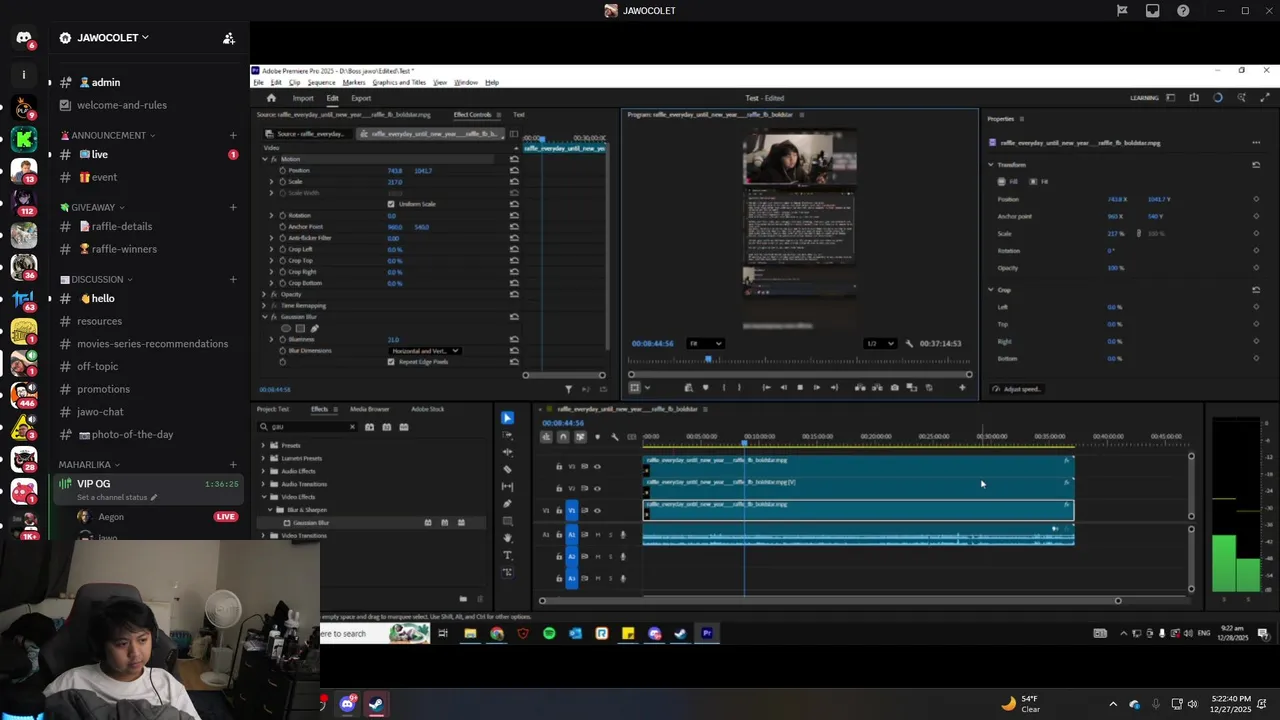Viewport: 1280px width, 720px height.
Task: Select the Razor tool in Premiere
Action: click(507, 469)
